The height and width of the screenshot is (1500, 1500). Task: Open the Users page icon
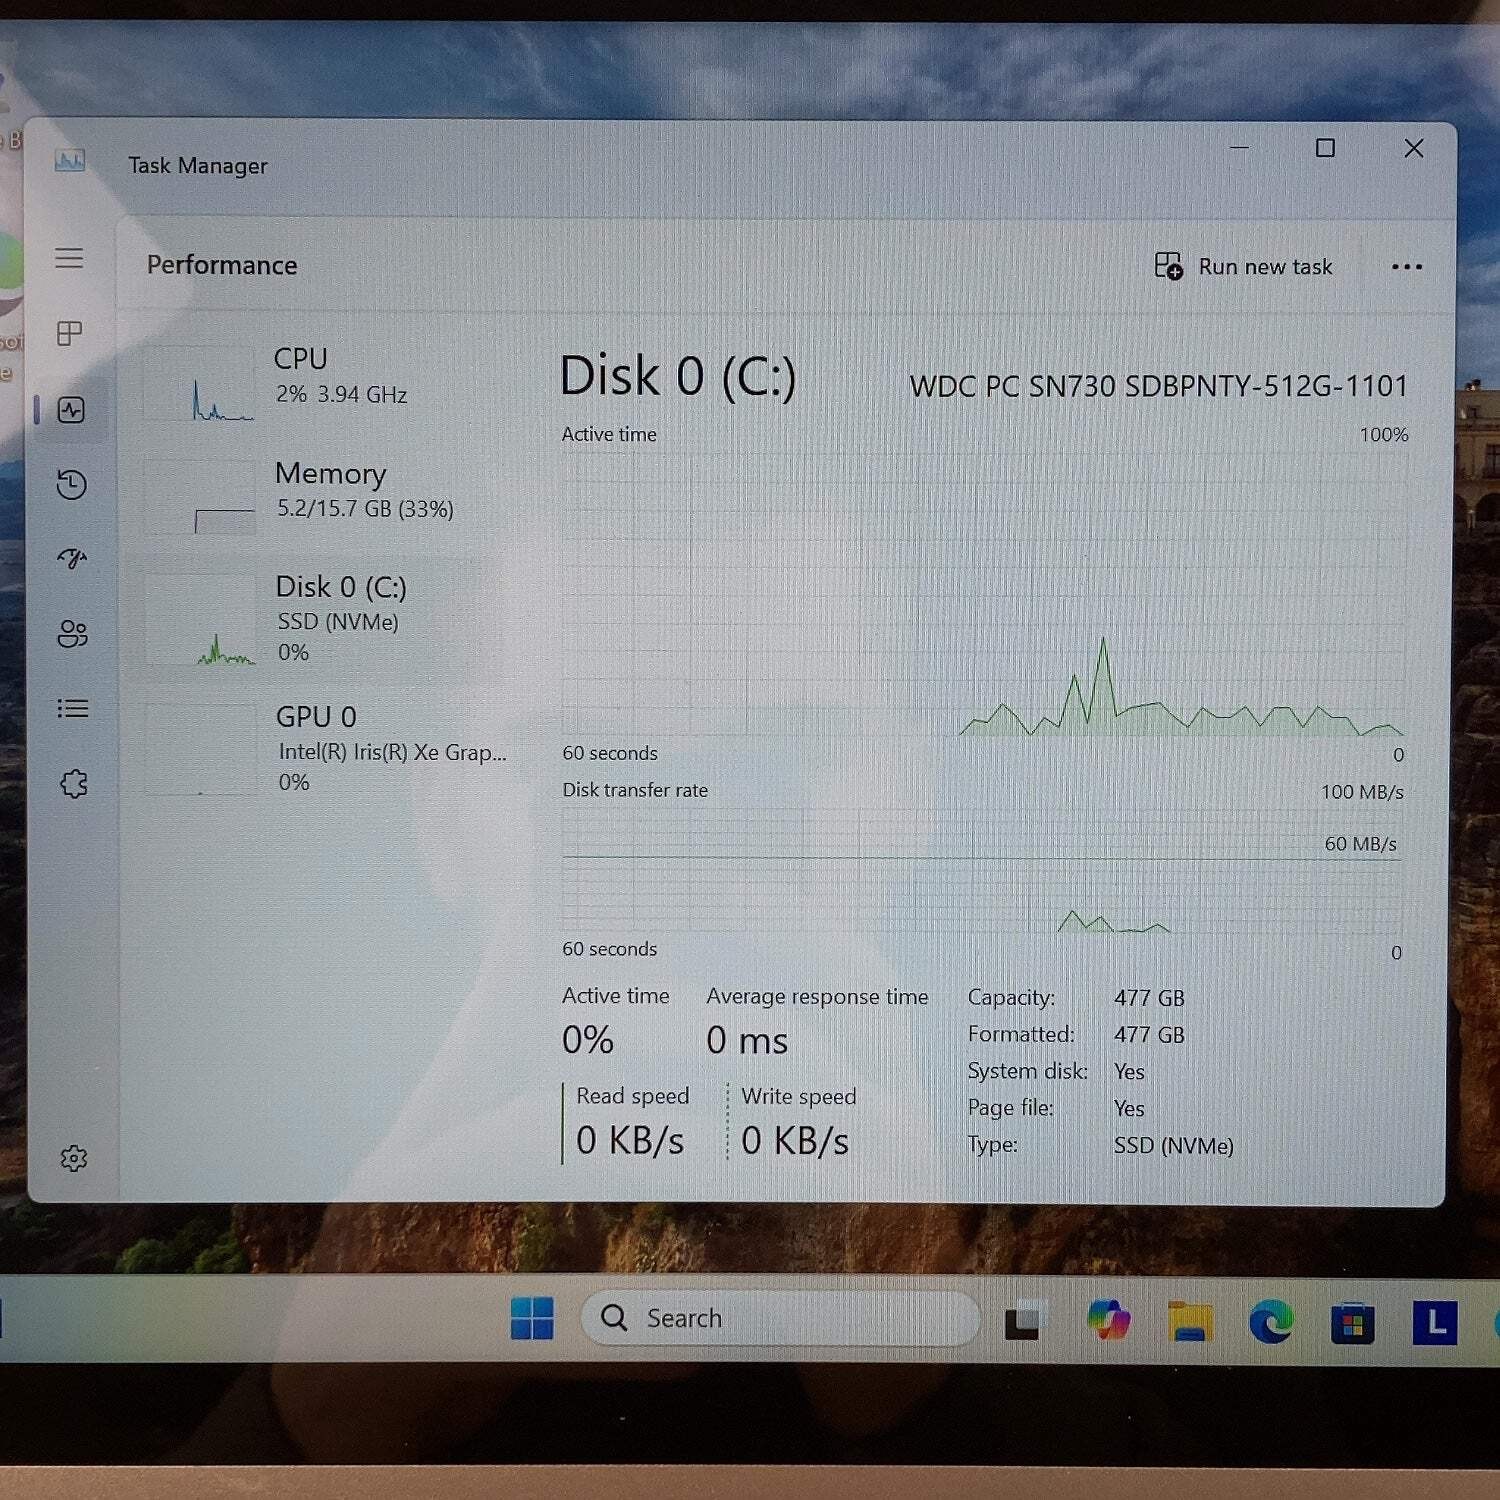(72, 634)
